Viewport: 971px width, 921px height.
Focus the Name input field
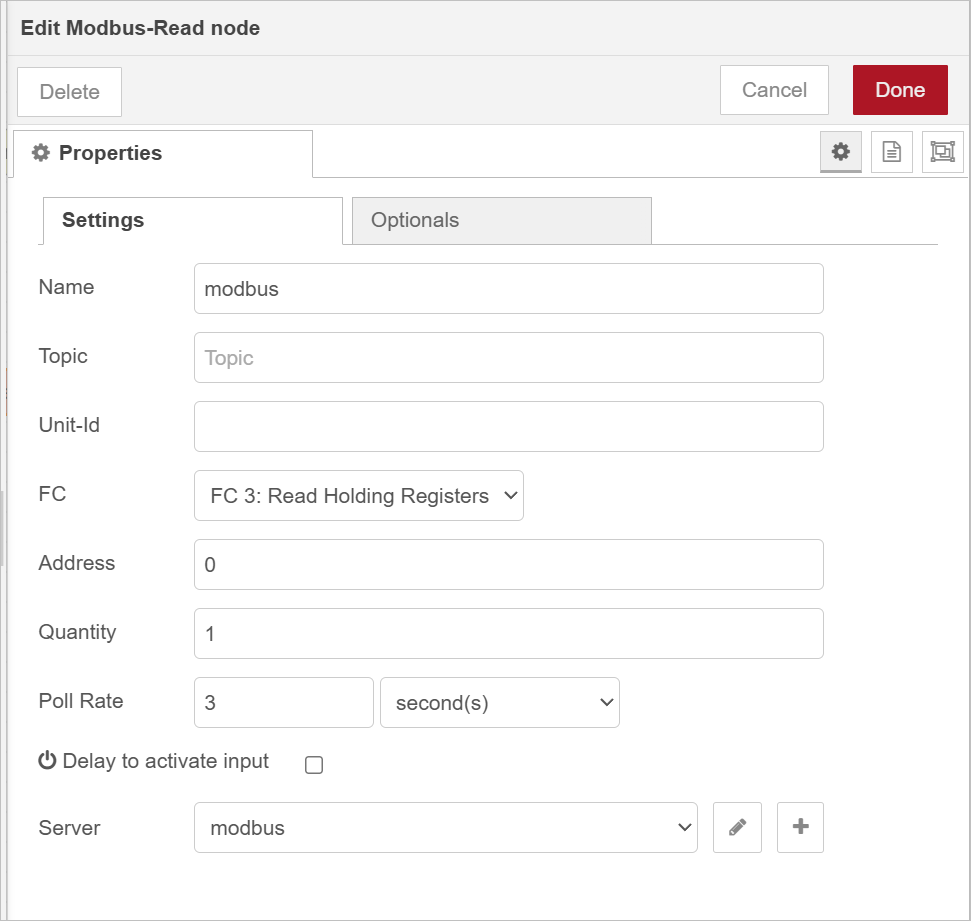[x=508, y=289]
